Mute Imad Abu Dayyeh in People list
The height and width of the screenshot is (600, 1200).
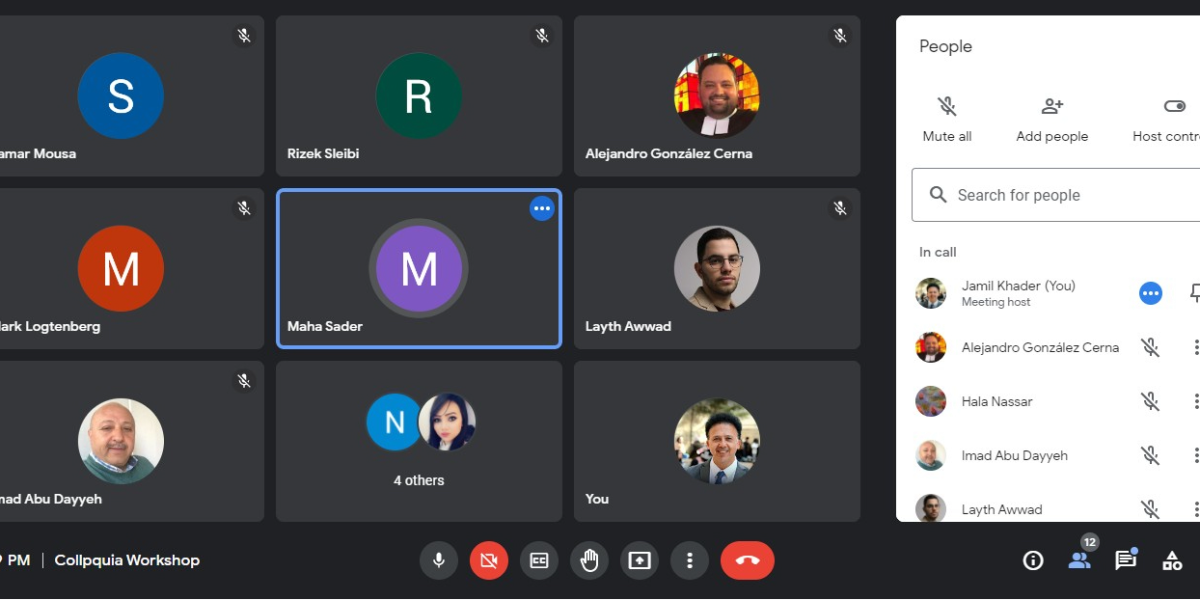pyautogui.click(x=1151, y=455)
